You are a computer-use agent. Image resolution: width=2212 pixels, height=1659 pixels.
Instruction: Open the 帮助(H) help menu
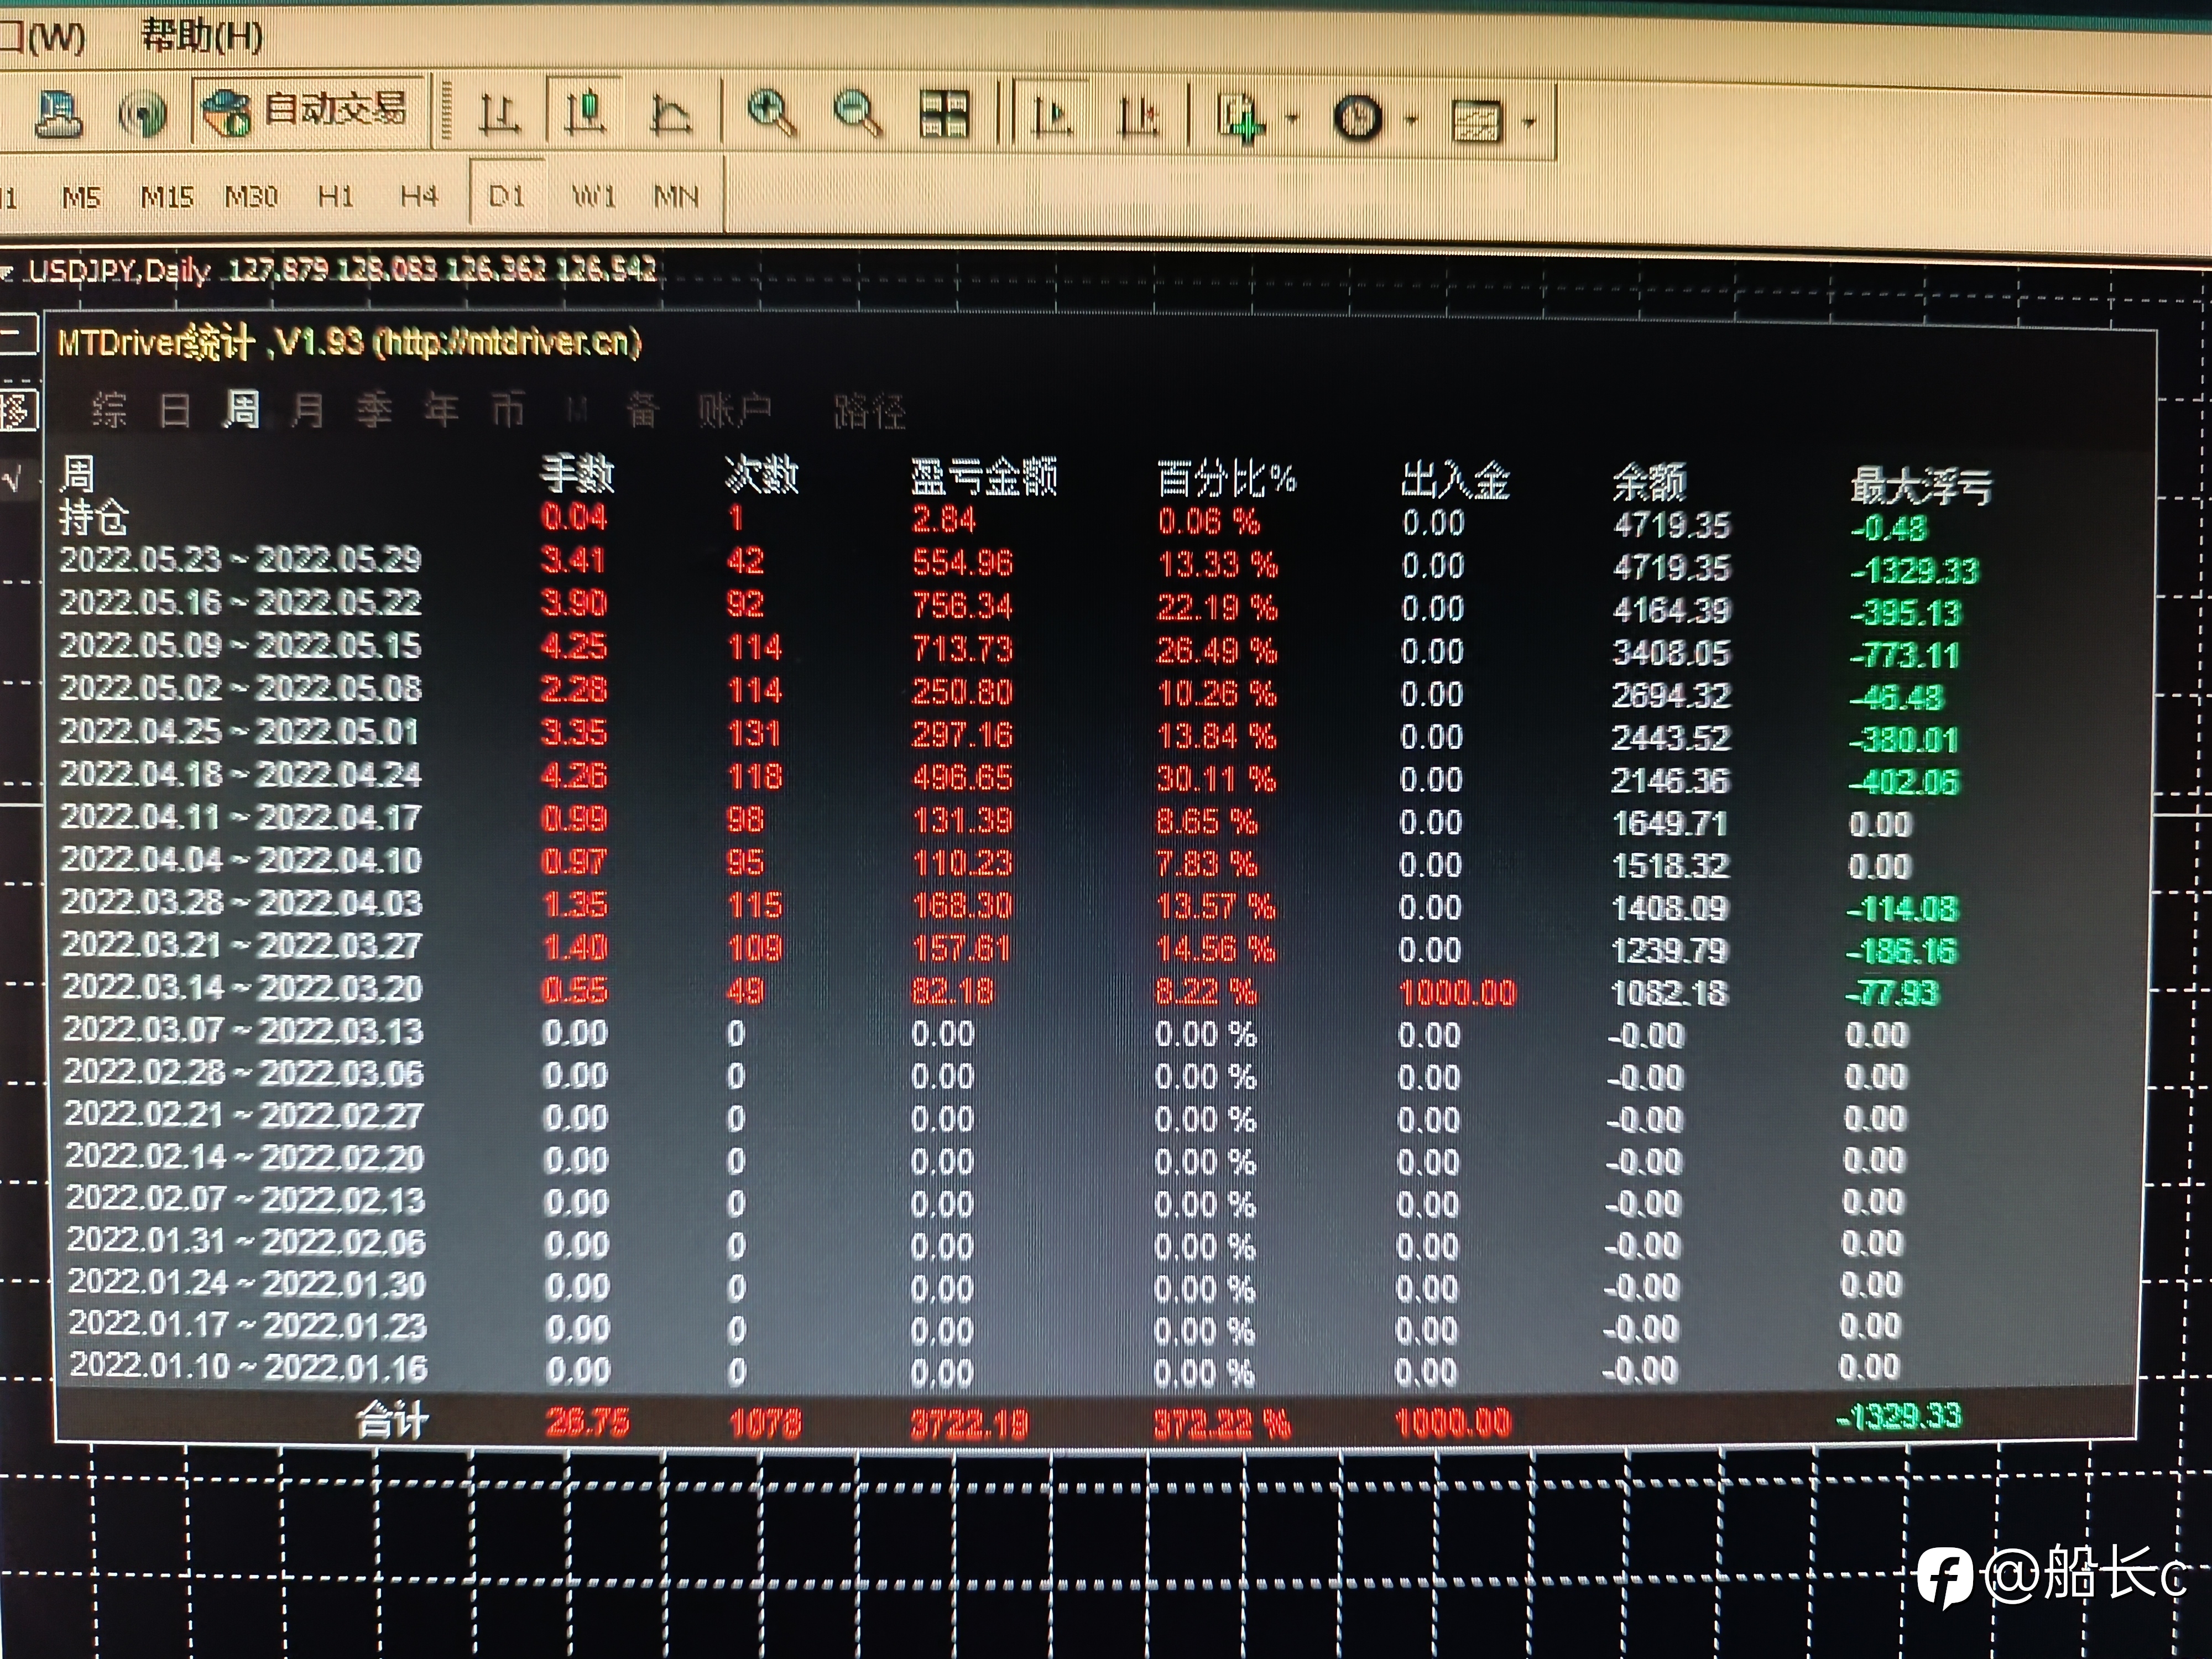(x=201, y=37)
